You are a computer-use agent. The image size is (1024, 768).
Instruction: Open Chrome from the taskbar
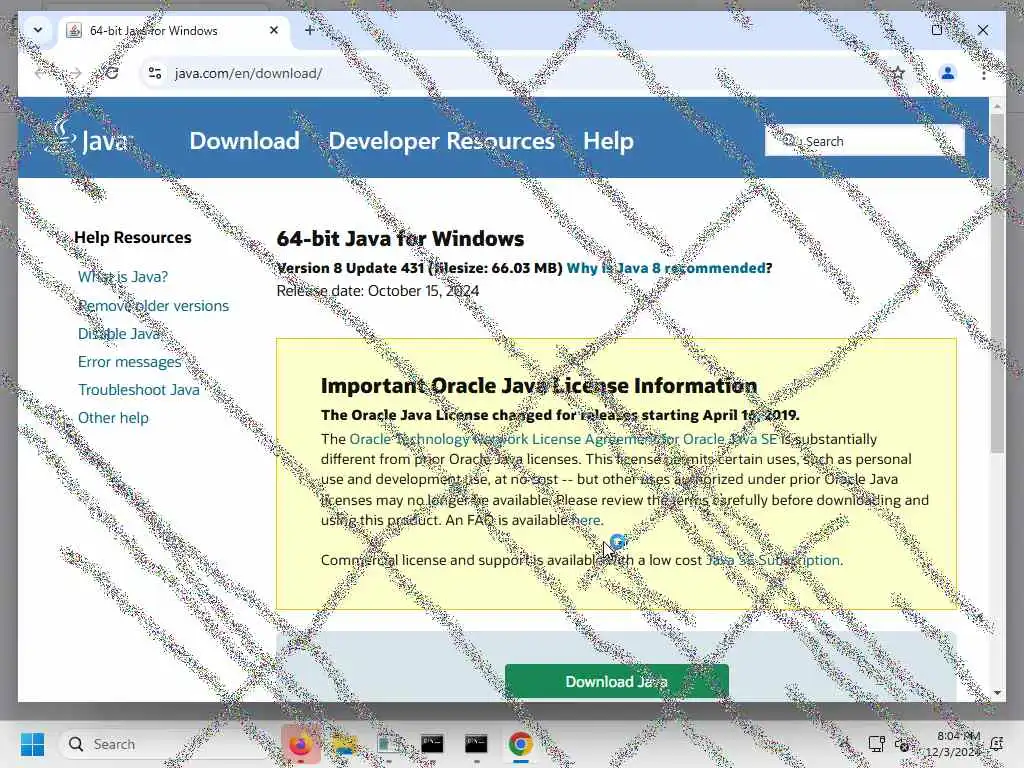[x=520, y=744]
